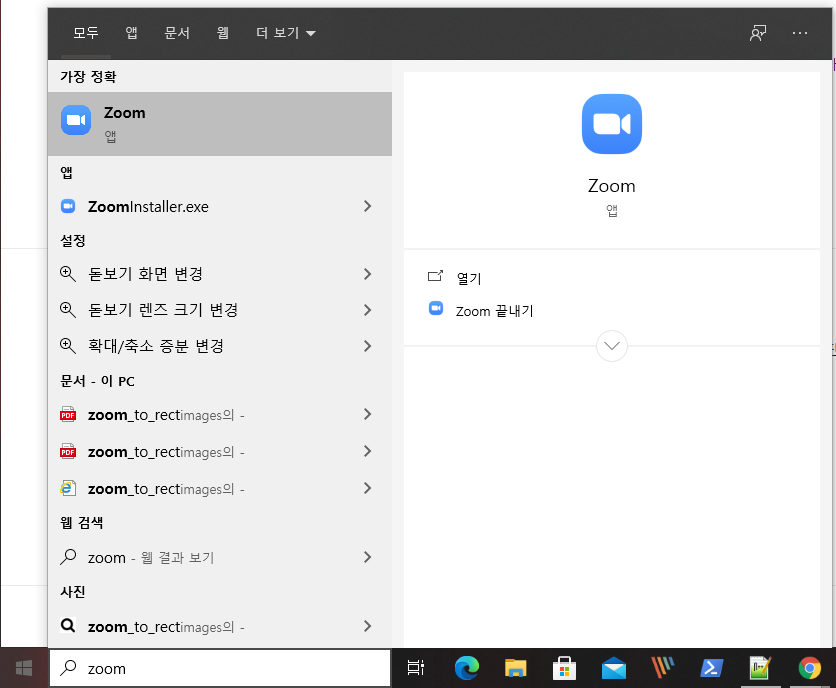Screen dimensions: 836x688
Task: Open the three-dots options menu in header
Action: tap(800, 33)
